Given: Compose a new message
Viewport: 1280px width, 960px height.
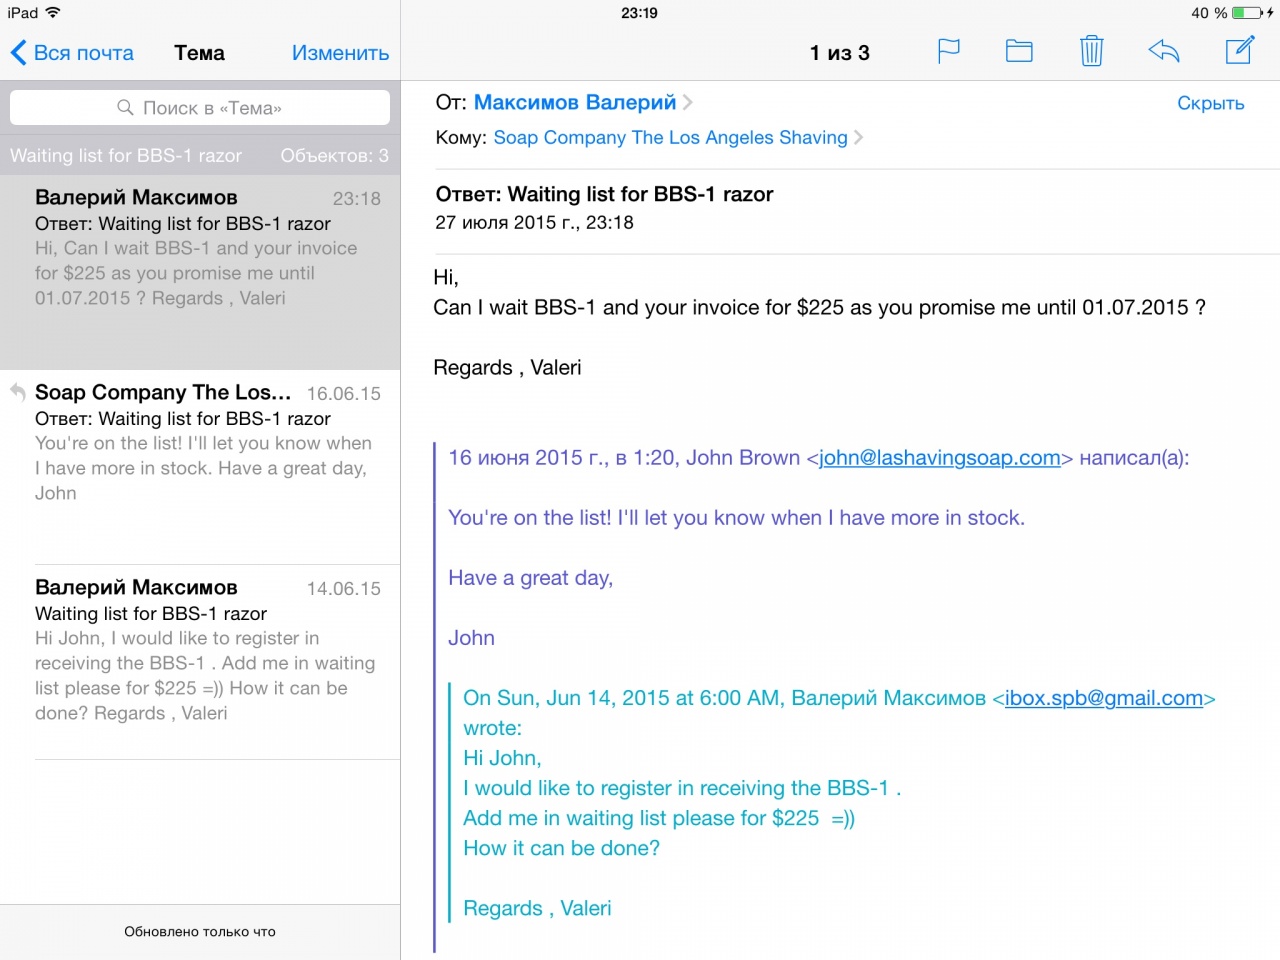Looking at the screenshot, I should click(1239, 50).
